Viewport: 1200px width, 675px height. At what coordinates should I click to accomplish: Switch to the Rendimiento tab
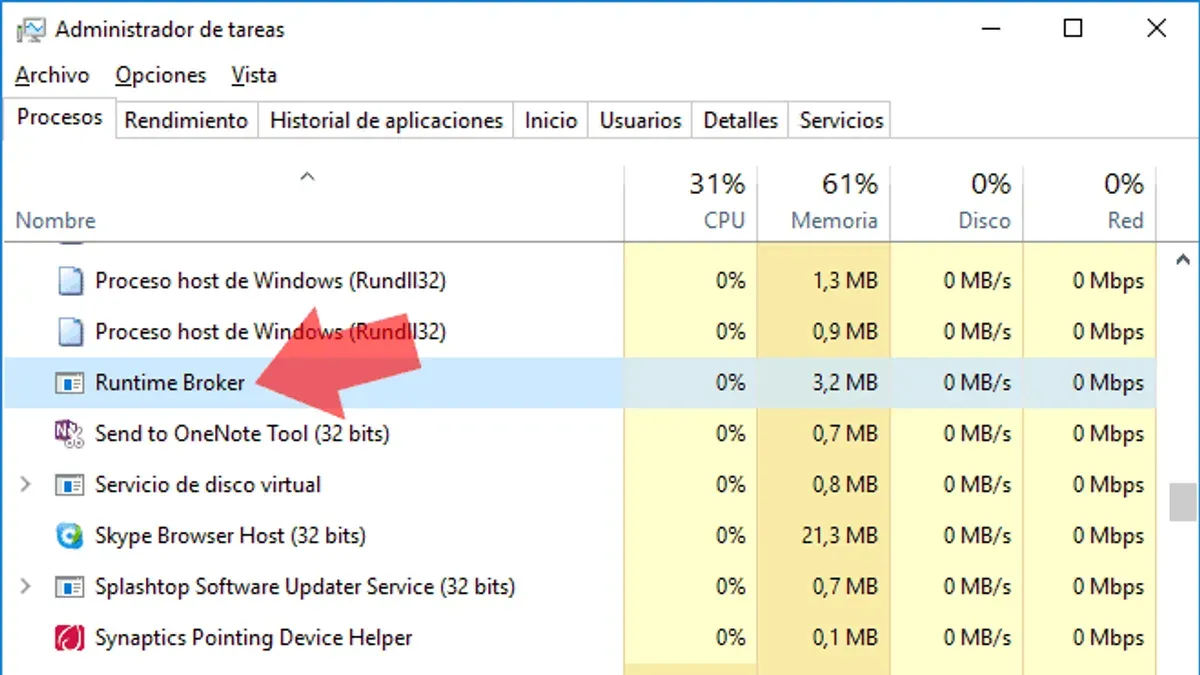click(186, 121)
